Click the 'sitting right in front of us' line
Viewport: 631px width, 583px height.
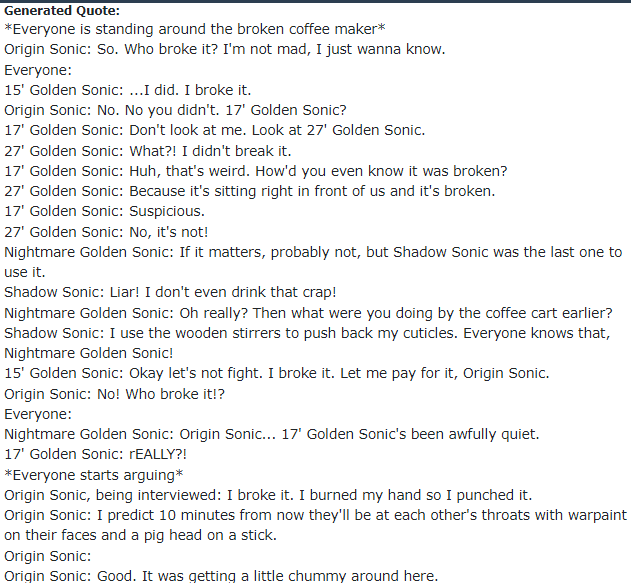click(x=250, y=192)
